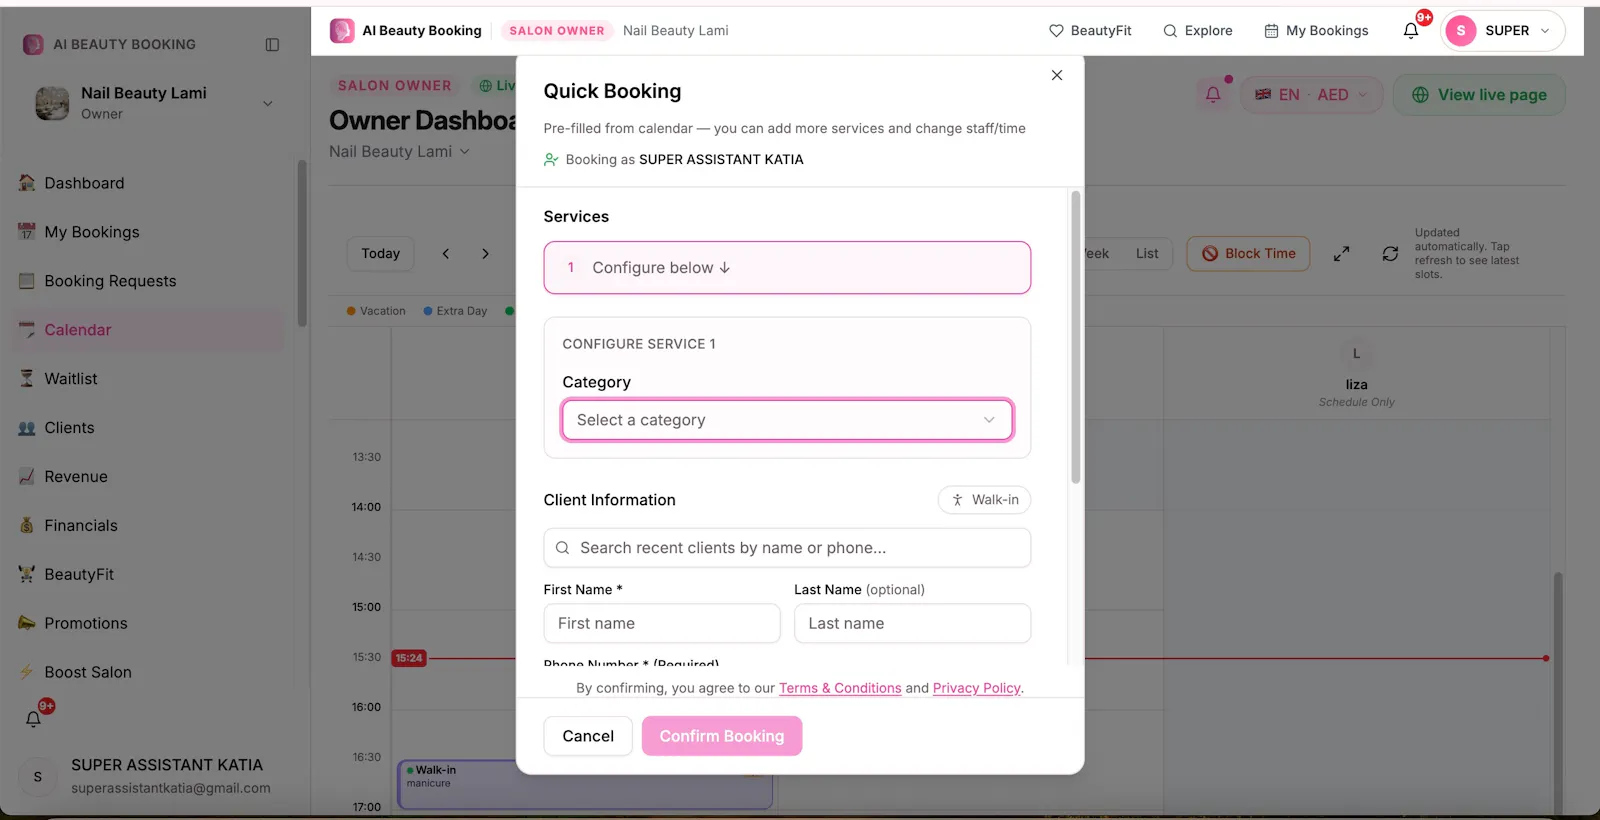
Task: Go to the previous calendar day arrow
Action: [x=446, y=254]
